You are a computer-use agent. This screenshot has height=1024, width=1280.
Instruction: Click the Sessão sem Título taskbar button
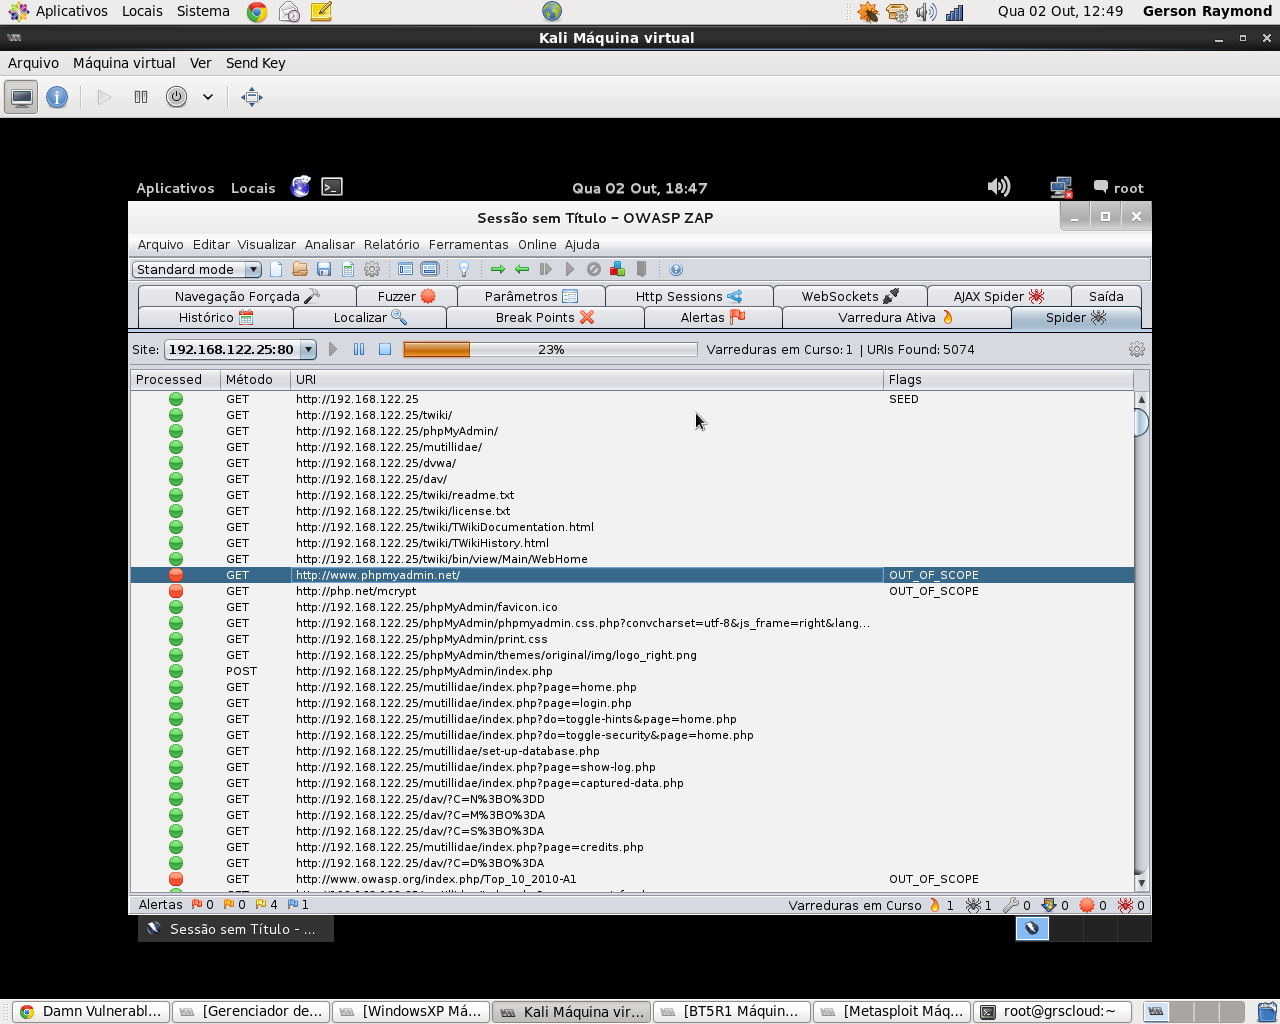point(236,929)
